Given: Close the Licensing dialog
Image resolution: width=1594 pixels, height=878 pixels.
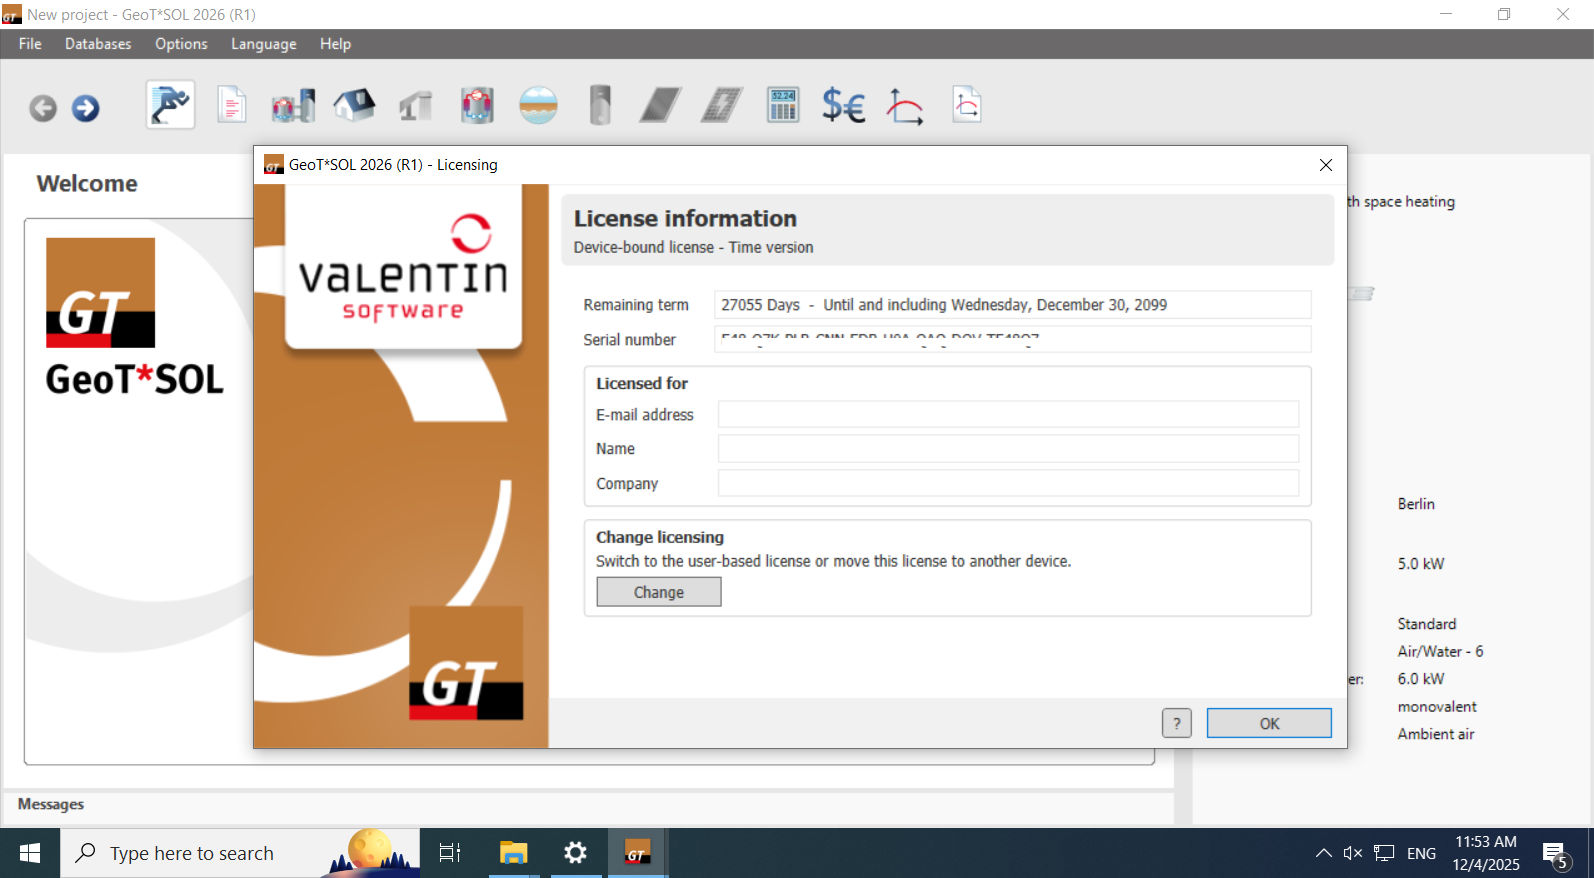Looking at the screenshot, I should 1326,165.
